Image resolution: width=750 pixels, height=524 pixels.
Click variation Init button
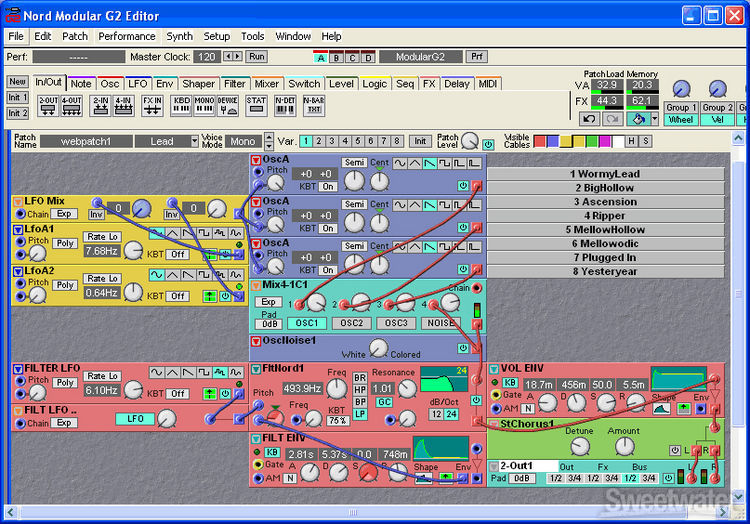(x=420, y=141)
